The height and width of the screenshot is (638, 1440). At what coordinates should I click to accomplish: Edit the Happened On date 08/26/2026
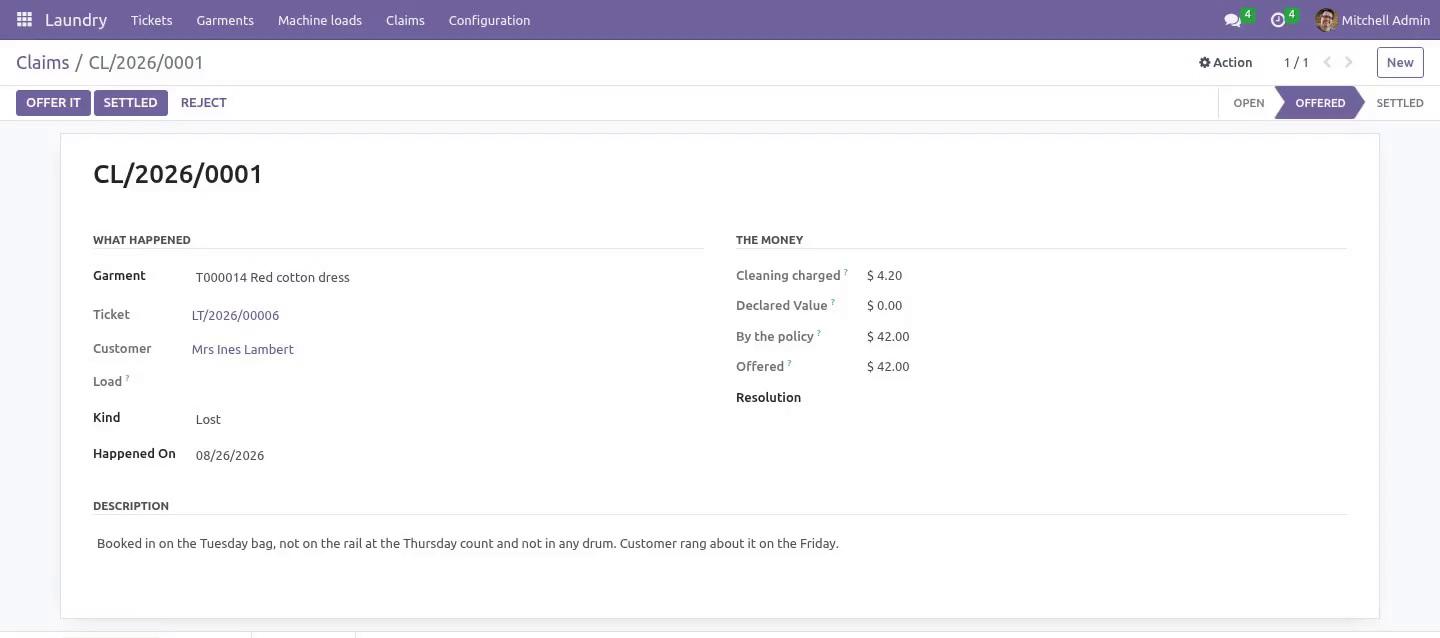[x=448, y=455]
